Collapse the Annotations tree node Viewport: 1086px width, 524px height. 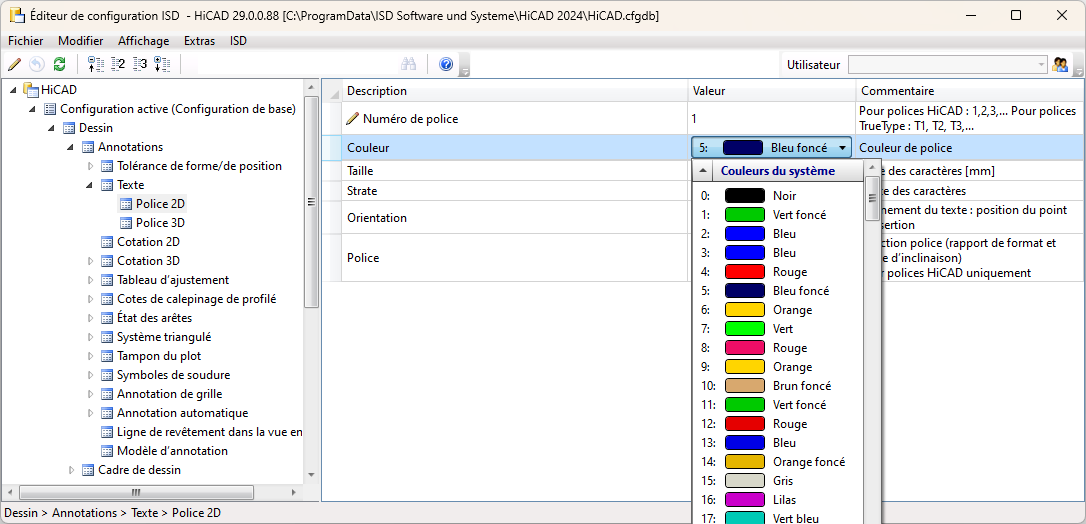coord(71,147)
